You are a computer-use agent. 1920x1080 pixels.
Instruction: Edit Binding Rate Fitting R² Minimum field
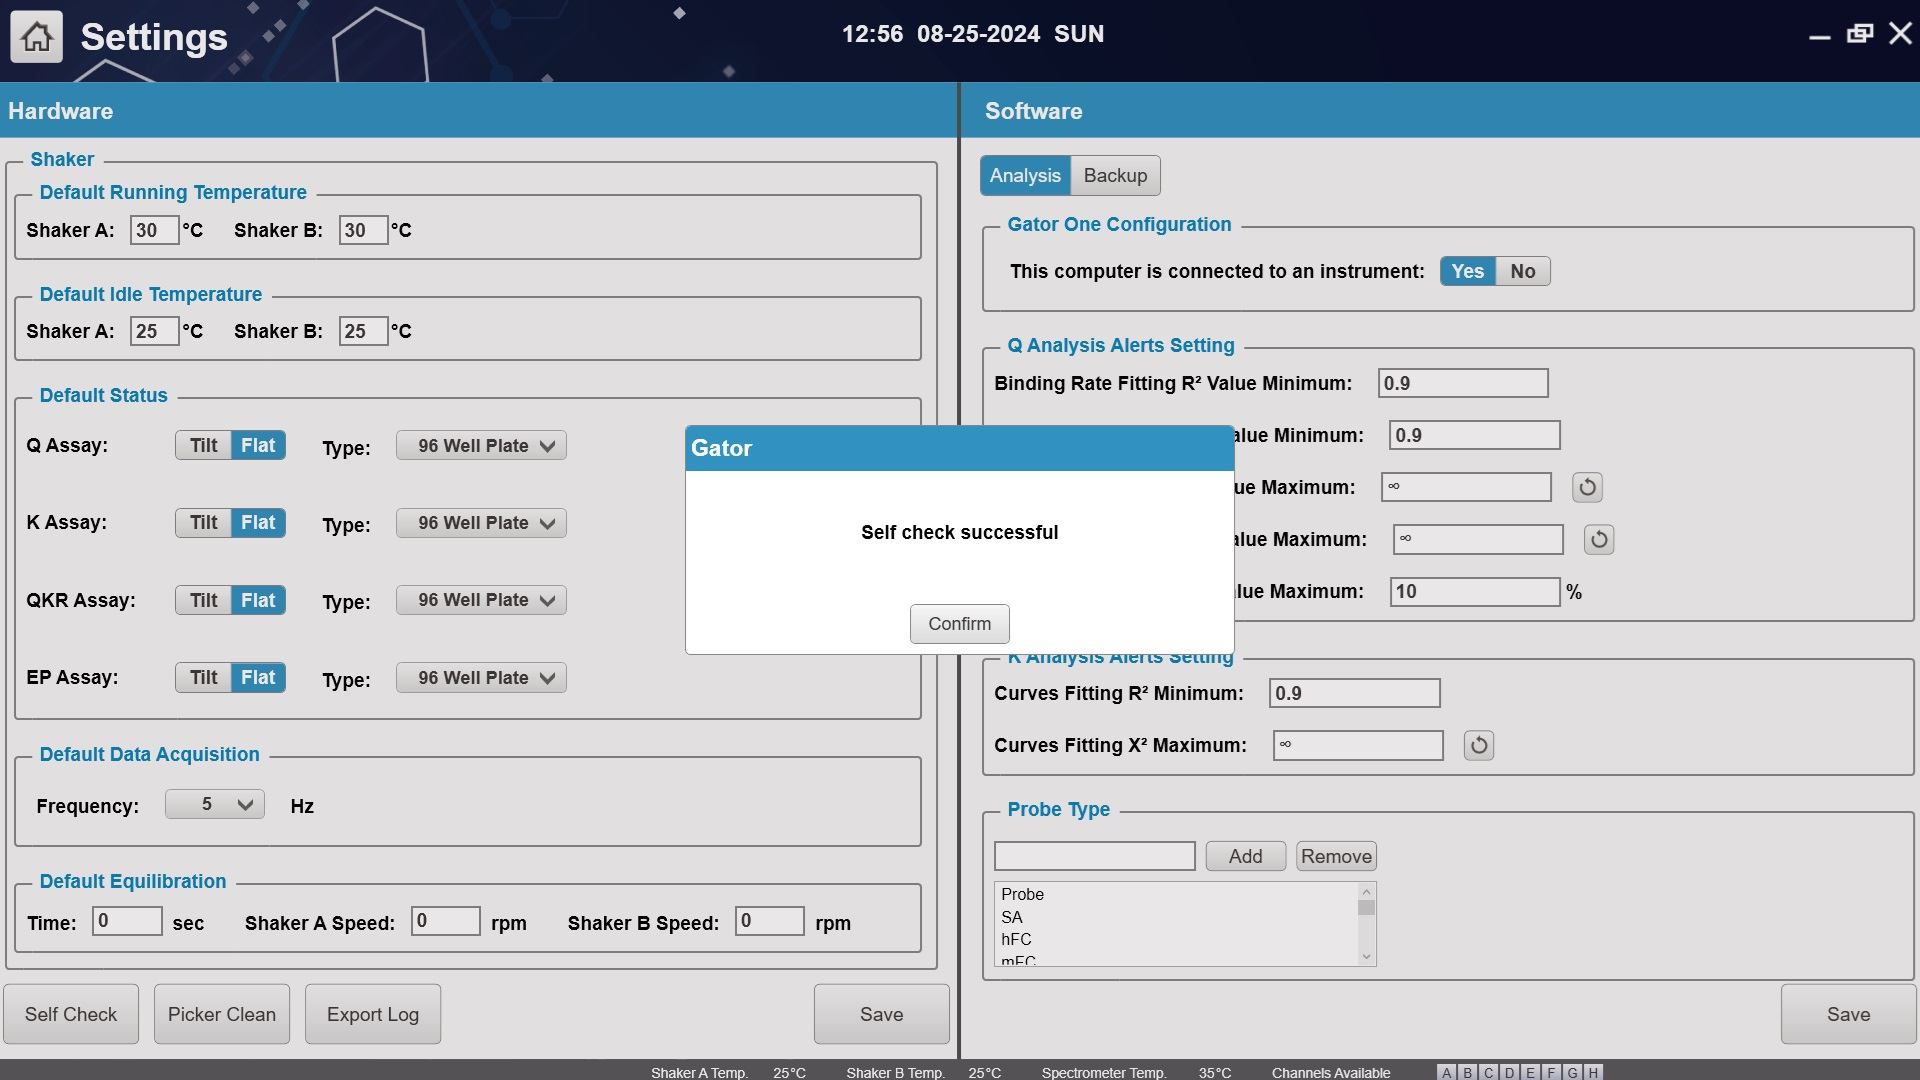(x=1463, y=383)
